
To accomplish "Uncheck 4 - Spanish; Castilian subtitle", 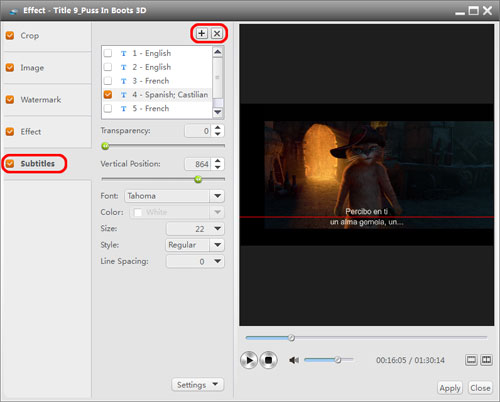I will (x=108, y=95).
